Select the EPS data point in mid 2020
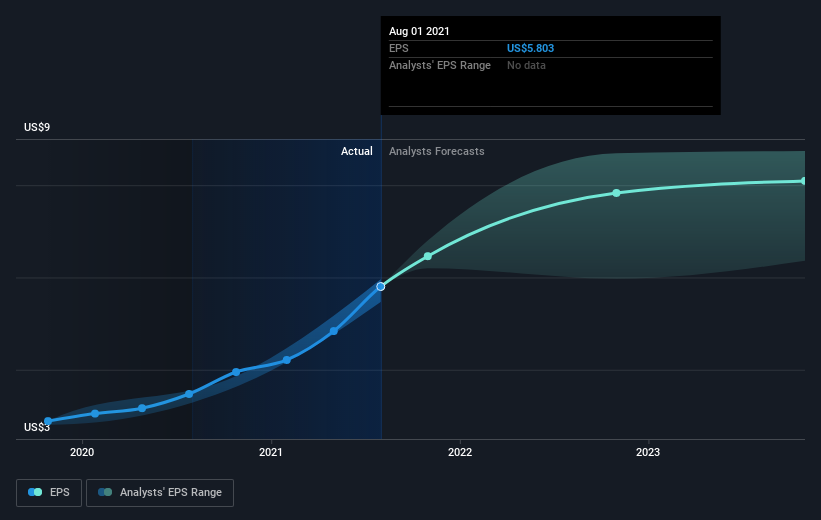The height and width of the screenshot is (520, 821). point(189,394)
